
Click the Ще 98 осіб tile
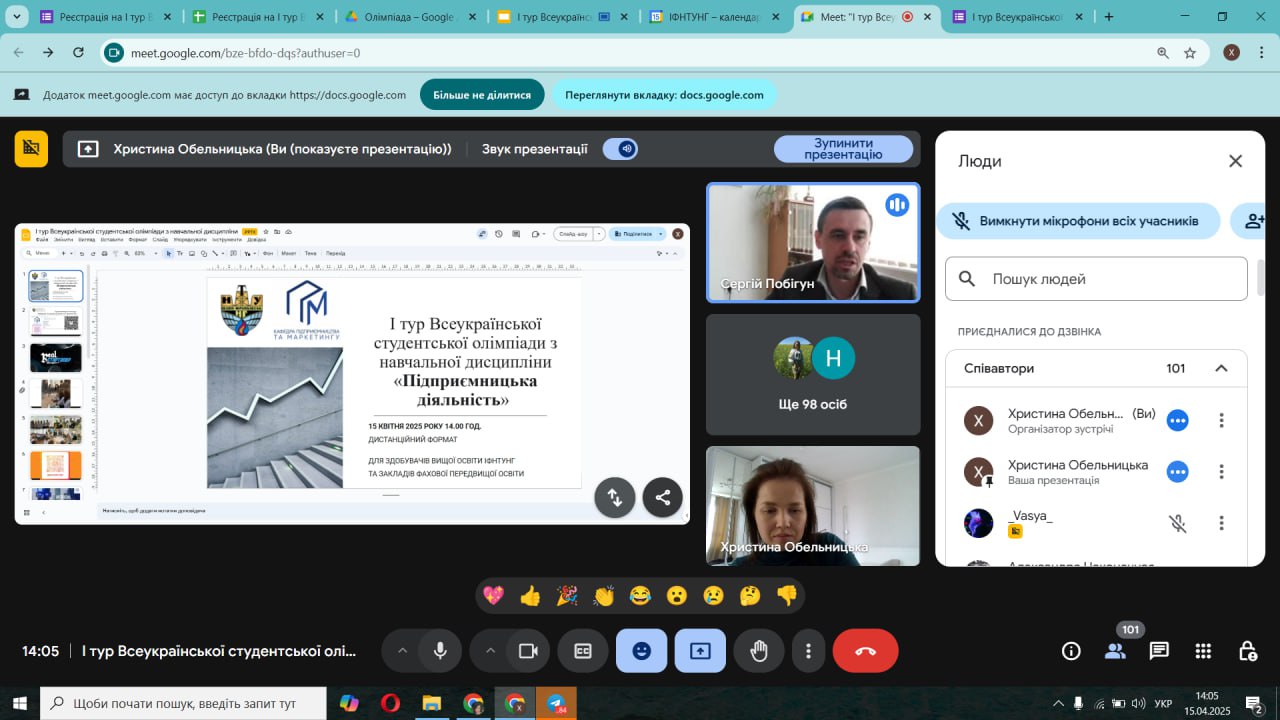click(813, 374)
